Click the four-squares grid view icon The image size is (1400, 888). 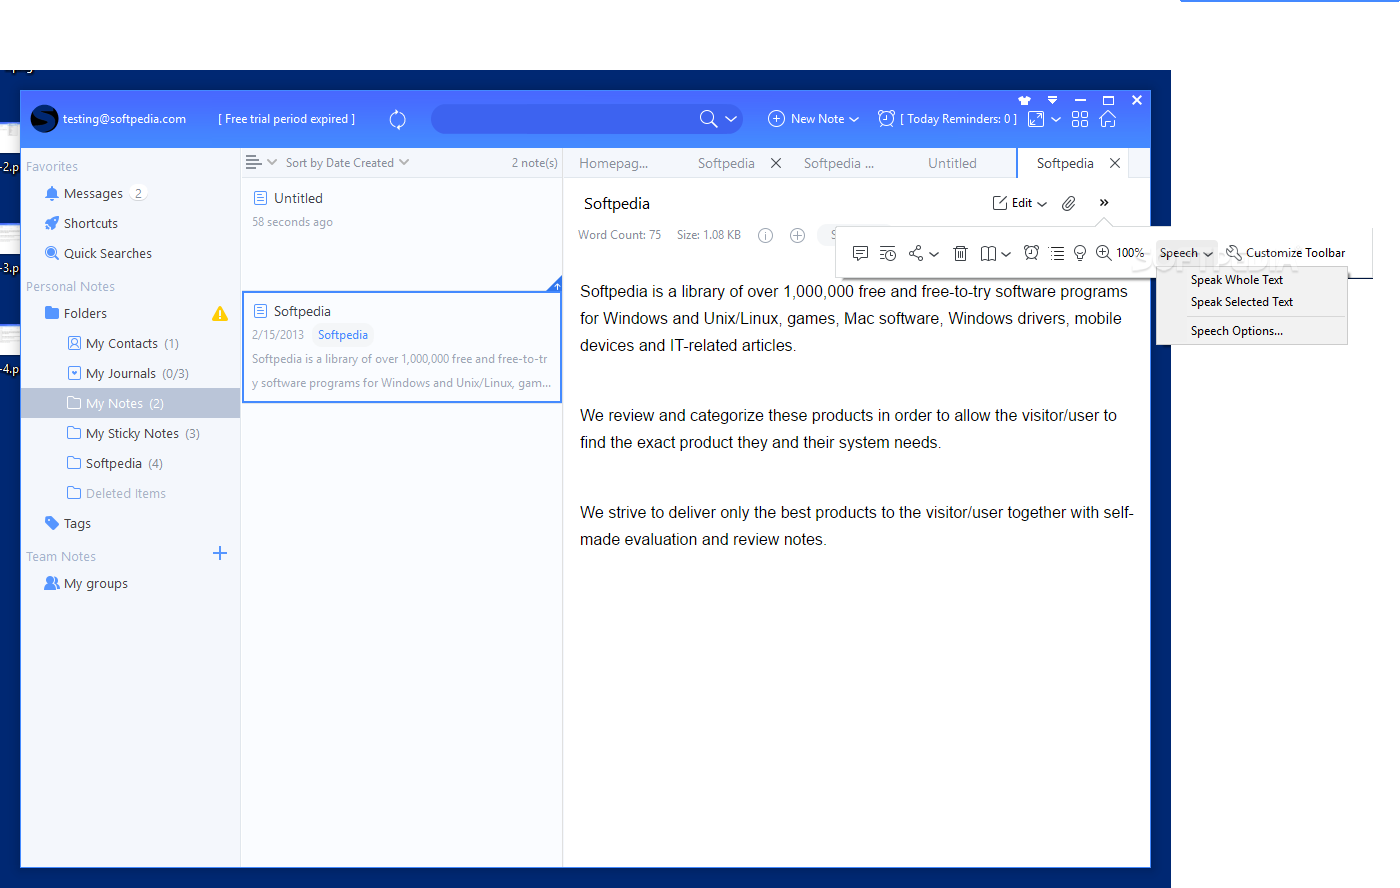pyautogui.click(x=1080, y=119)
